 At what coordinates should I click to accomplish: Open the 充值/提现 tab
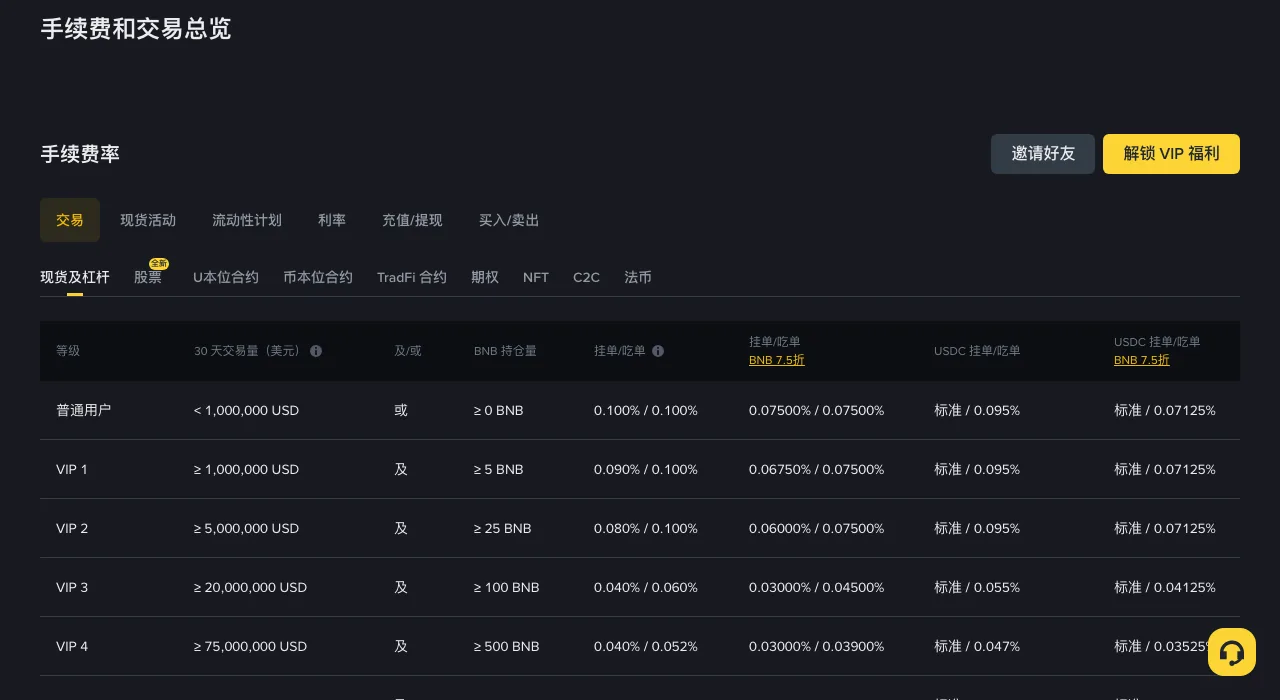tap(412, 220)
